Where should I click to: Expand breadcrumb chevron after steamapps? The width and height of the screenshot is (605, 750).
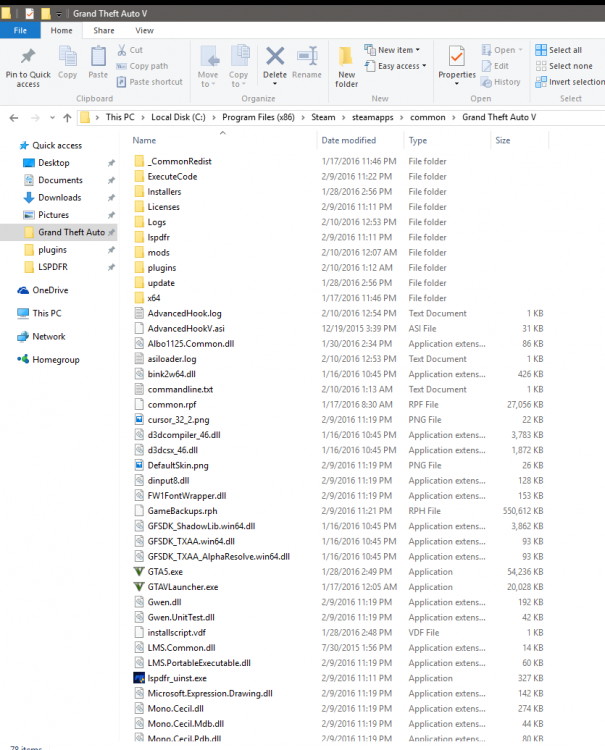401,118
